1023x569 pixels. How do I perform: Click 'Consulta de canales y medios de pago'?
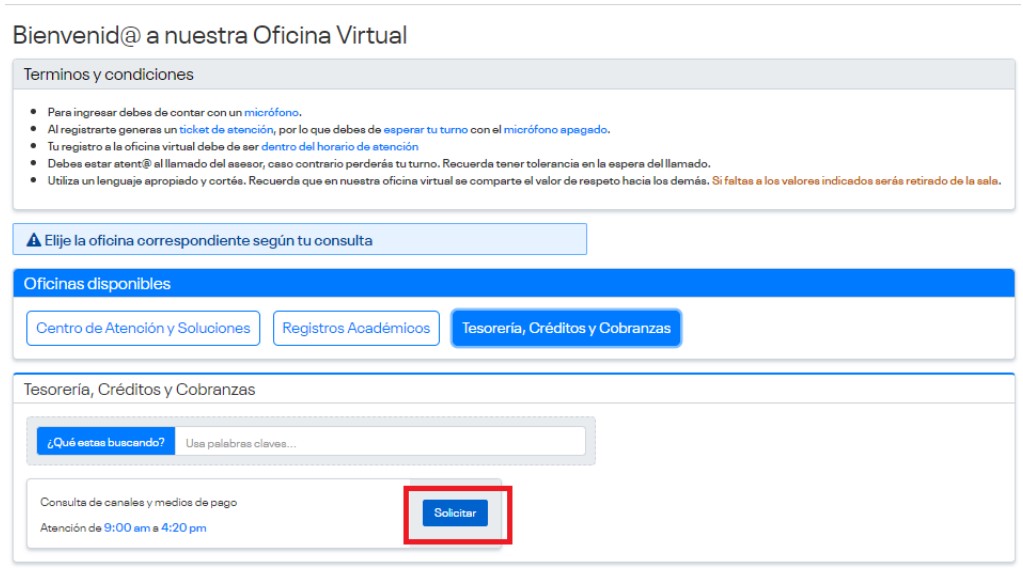(139, 502)
